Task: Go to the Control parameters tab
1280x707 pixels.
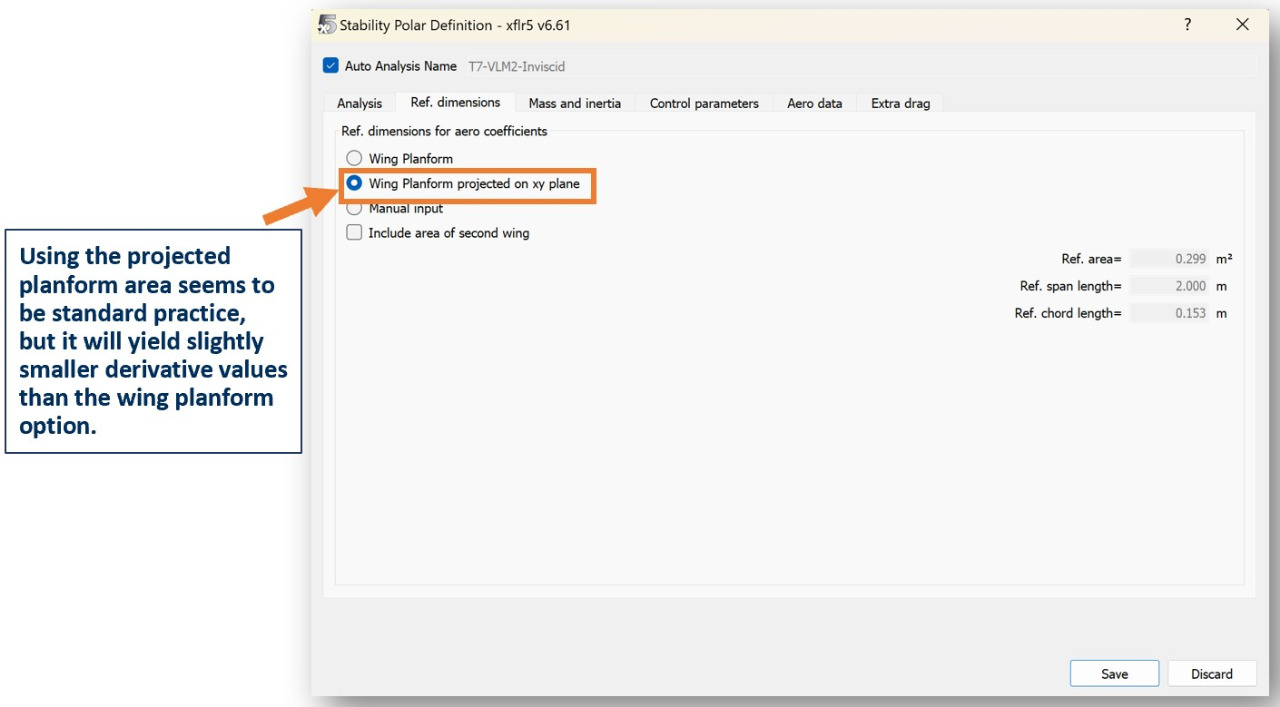Action: pyautogui.click(x=704, y=103)
